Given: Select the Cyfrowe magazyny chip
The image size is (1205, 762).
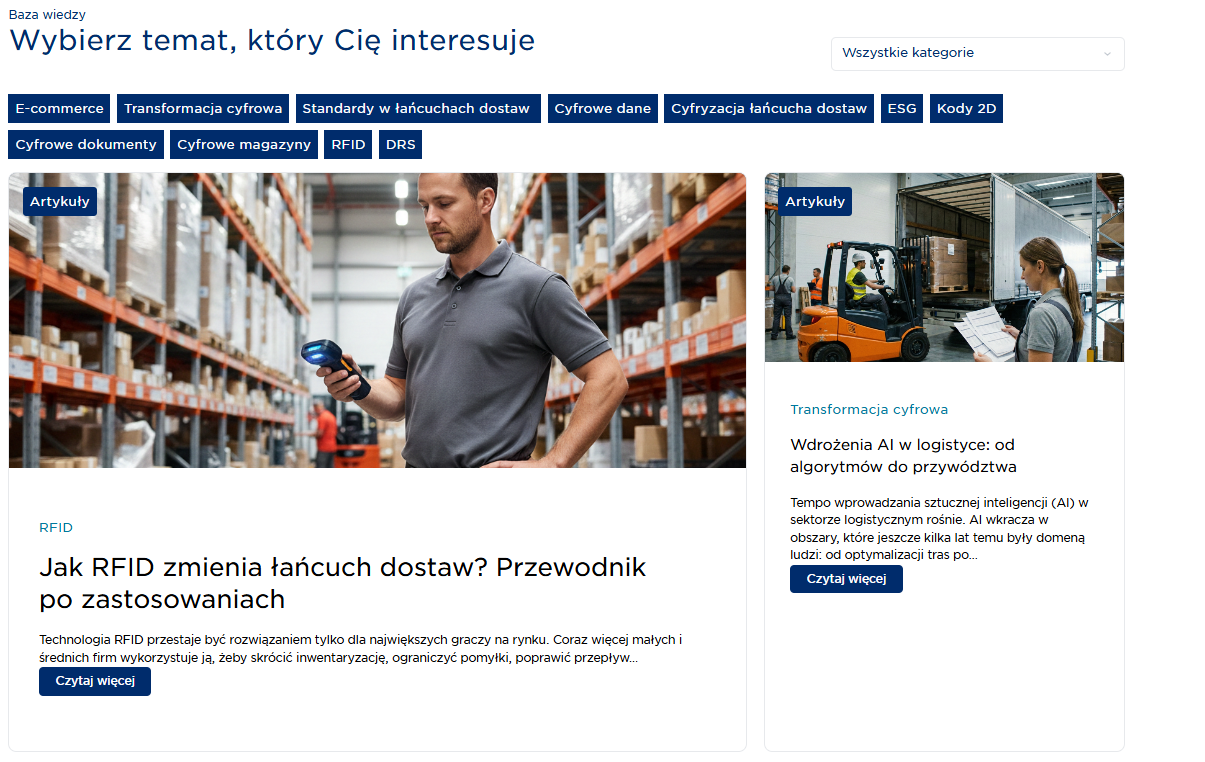Looking at the screenshot, I should coord(243,144).
